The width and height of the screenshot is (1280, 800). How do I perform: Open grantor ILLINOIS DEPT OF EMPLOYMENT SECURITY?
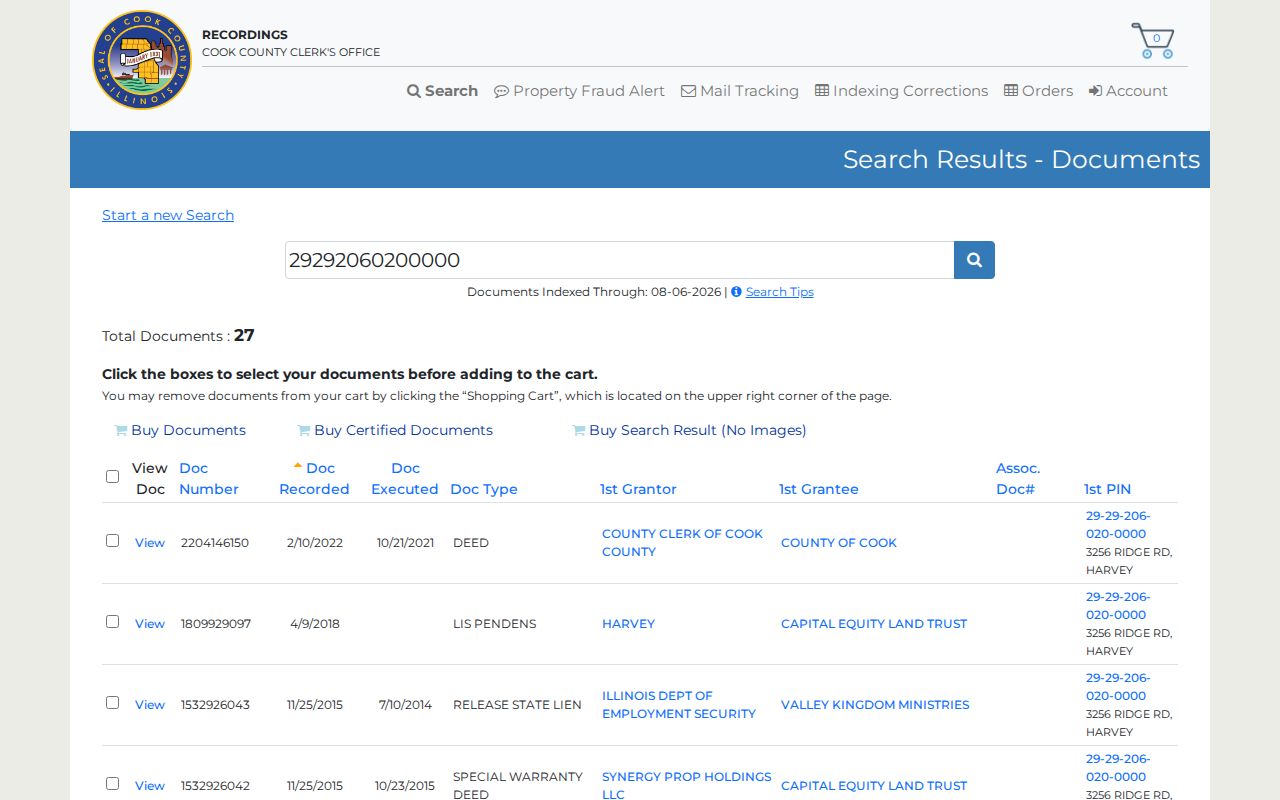click(679, 705)
